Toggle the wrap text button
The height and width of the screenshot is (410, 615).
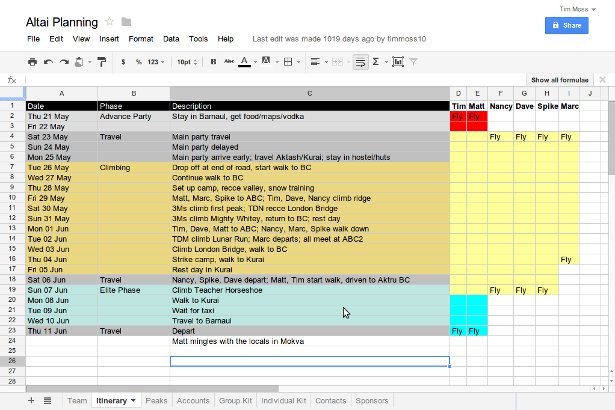tap(360, 62)
